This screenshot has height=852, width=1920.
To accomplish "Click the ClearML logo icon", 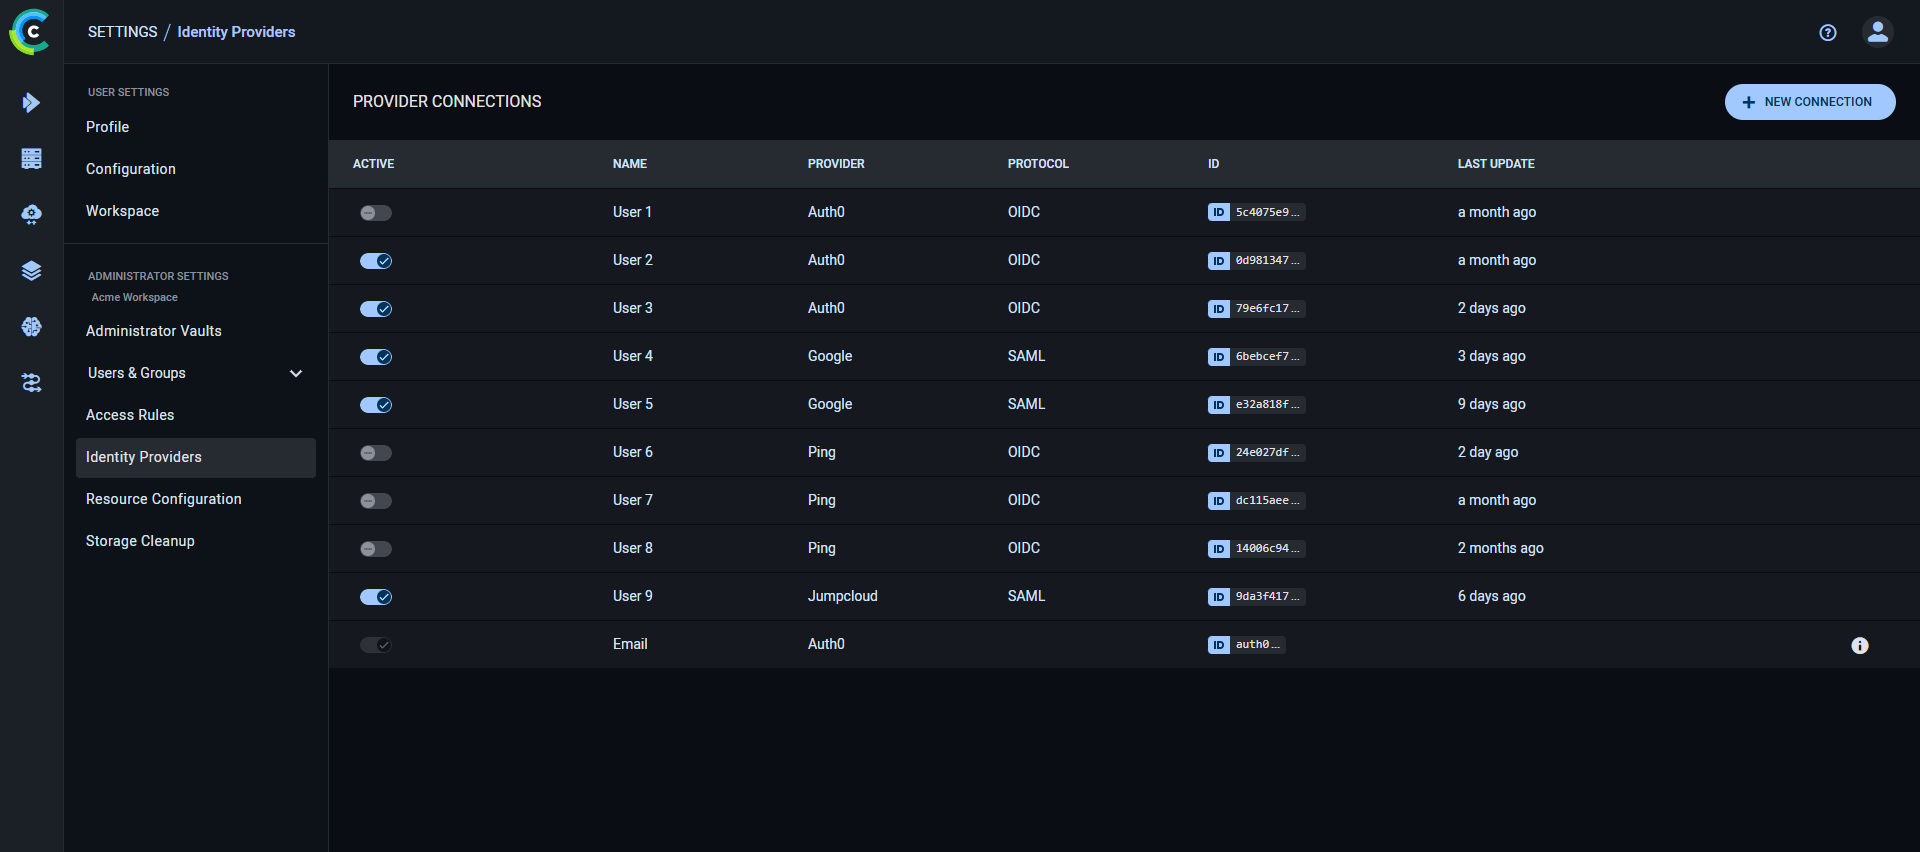I will point(30,32).
